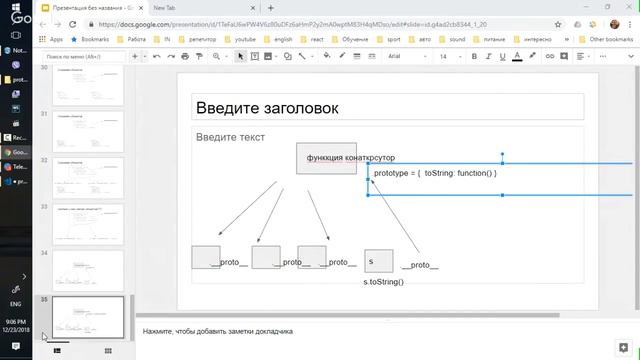Select slide 34 thumbnail
The image size is (640, 360).
(88, 271)
